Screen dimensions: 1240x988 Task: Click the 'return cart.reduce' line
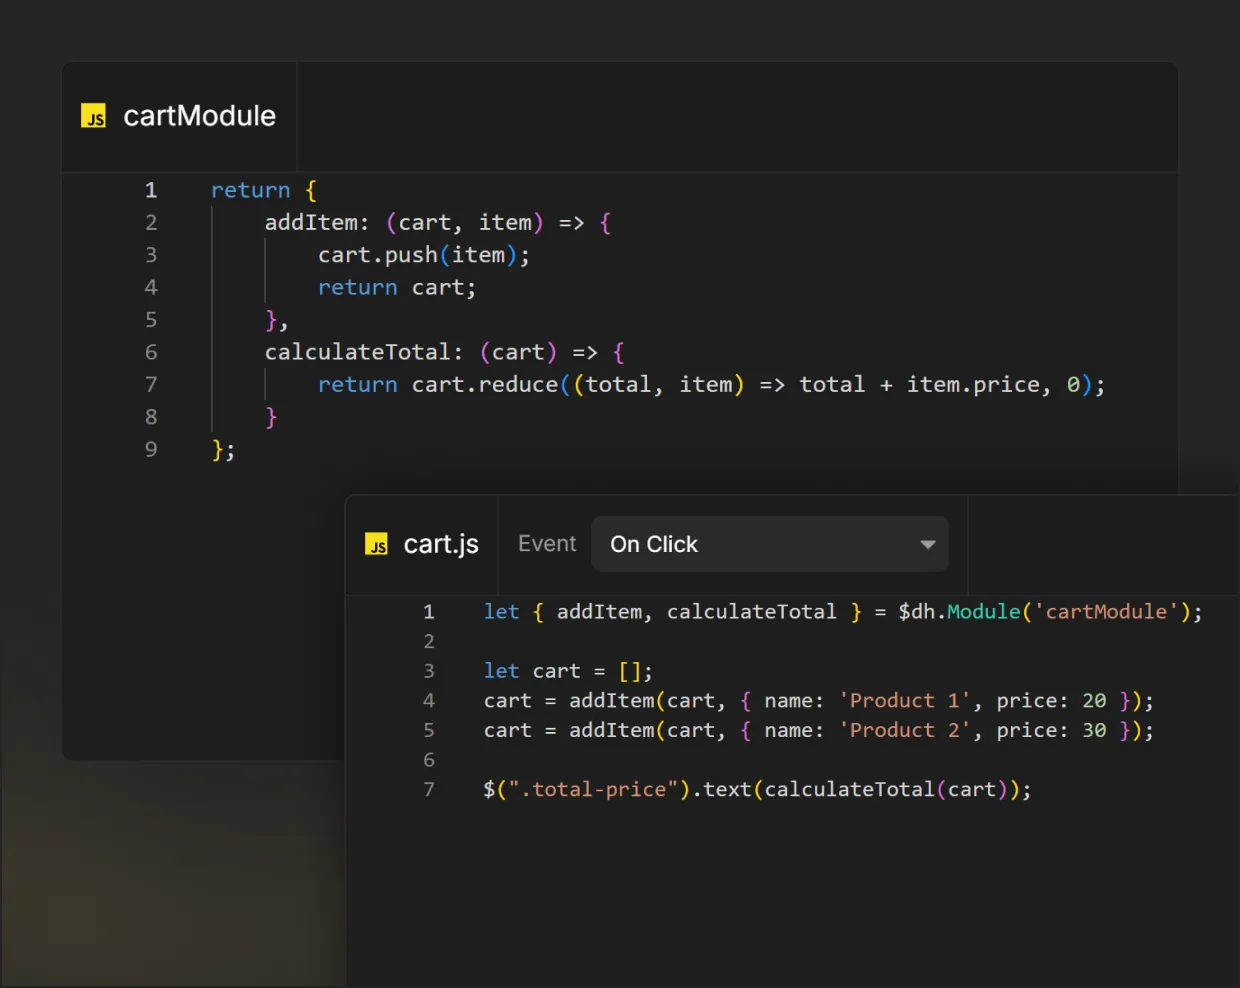tap(712, 384)
